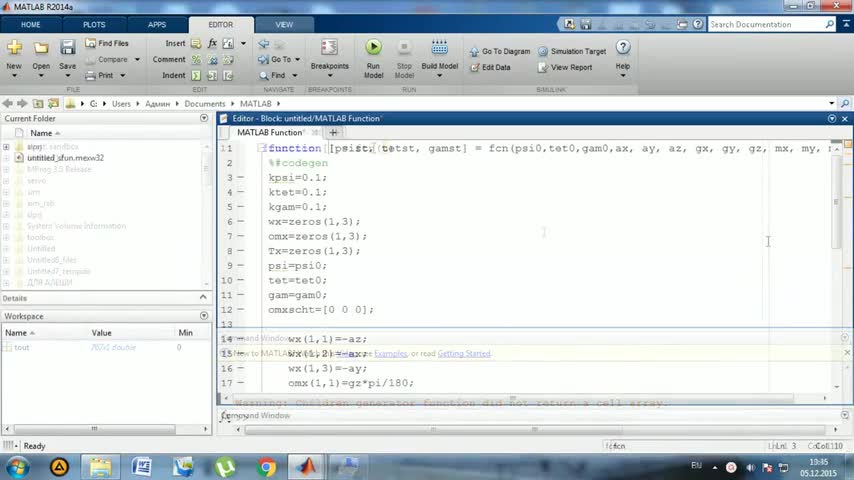Click the quick-access help icon near search
The height and width of the screenshot is (480, 854).
[x=698, y=25]
